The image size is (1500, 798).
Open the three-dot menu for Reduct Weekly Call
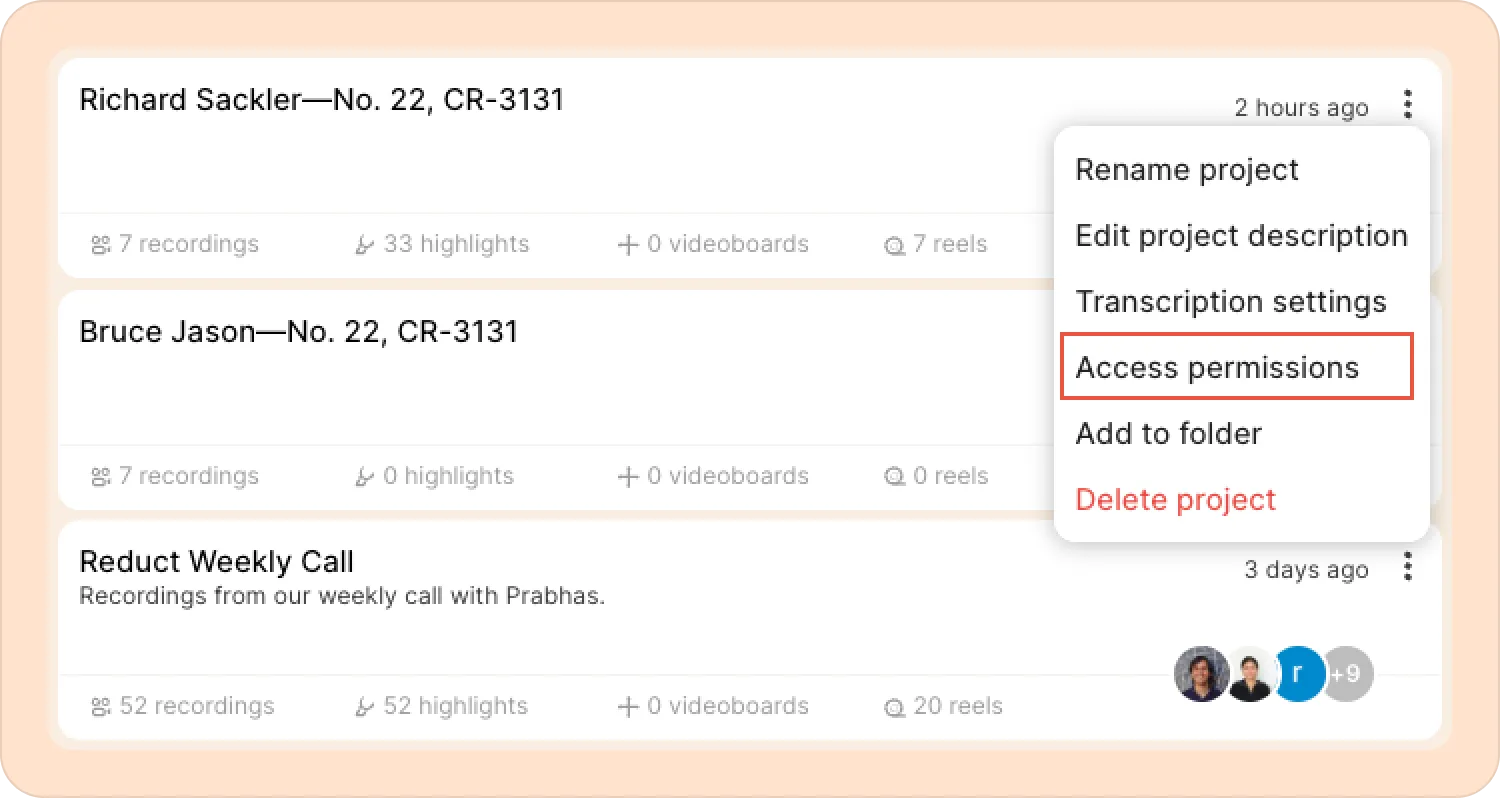pos(1408,567)
